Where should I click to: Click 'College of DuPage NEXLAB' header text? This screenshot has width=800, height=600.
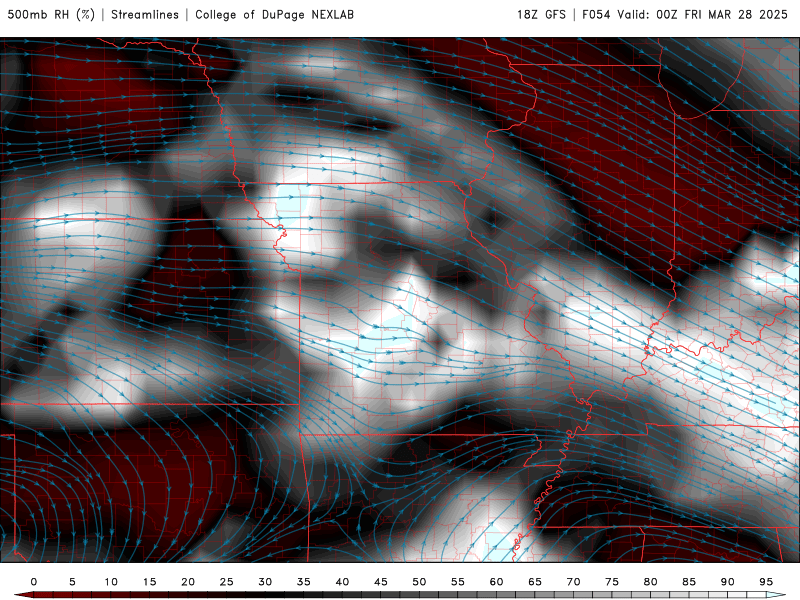[x=274, y=14]
